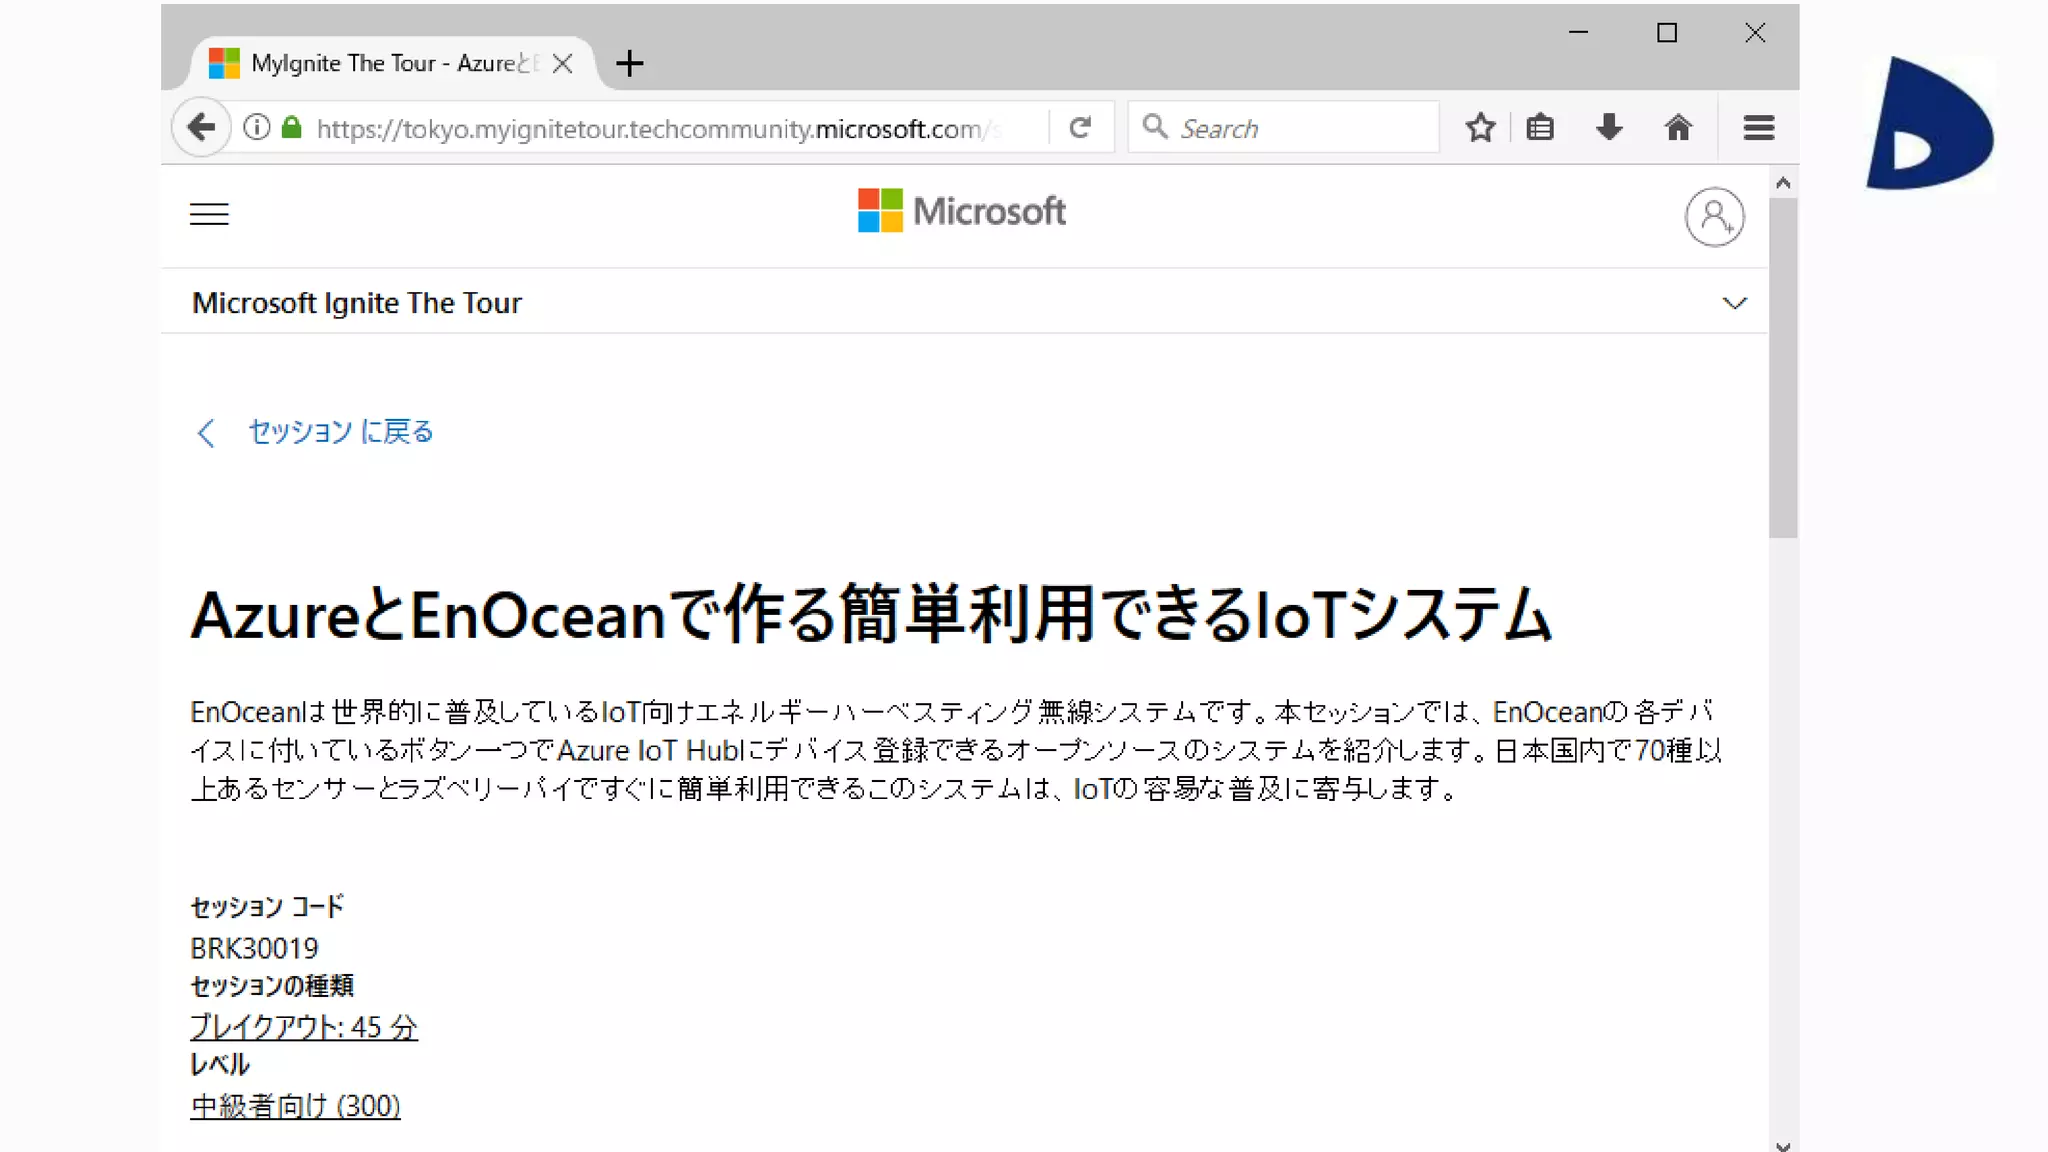The image size is (2048, 1152).
Task: Click the ブレイクアウト: 45 分 link
Action: pos(303,1026)
